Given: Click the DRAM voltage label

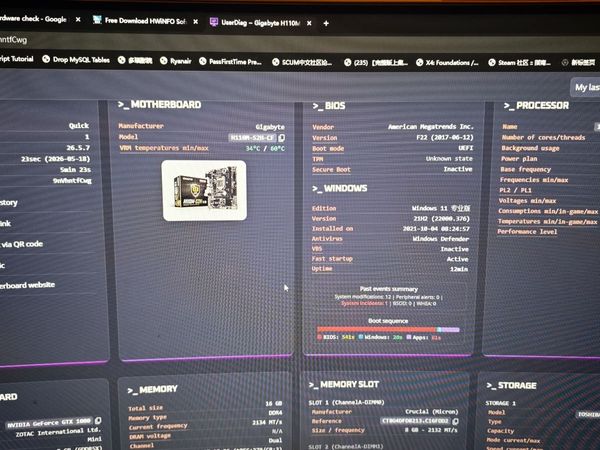Looking at the screenshot, I should (150, 436).
